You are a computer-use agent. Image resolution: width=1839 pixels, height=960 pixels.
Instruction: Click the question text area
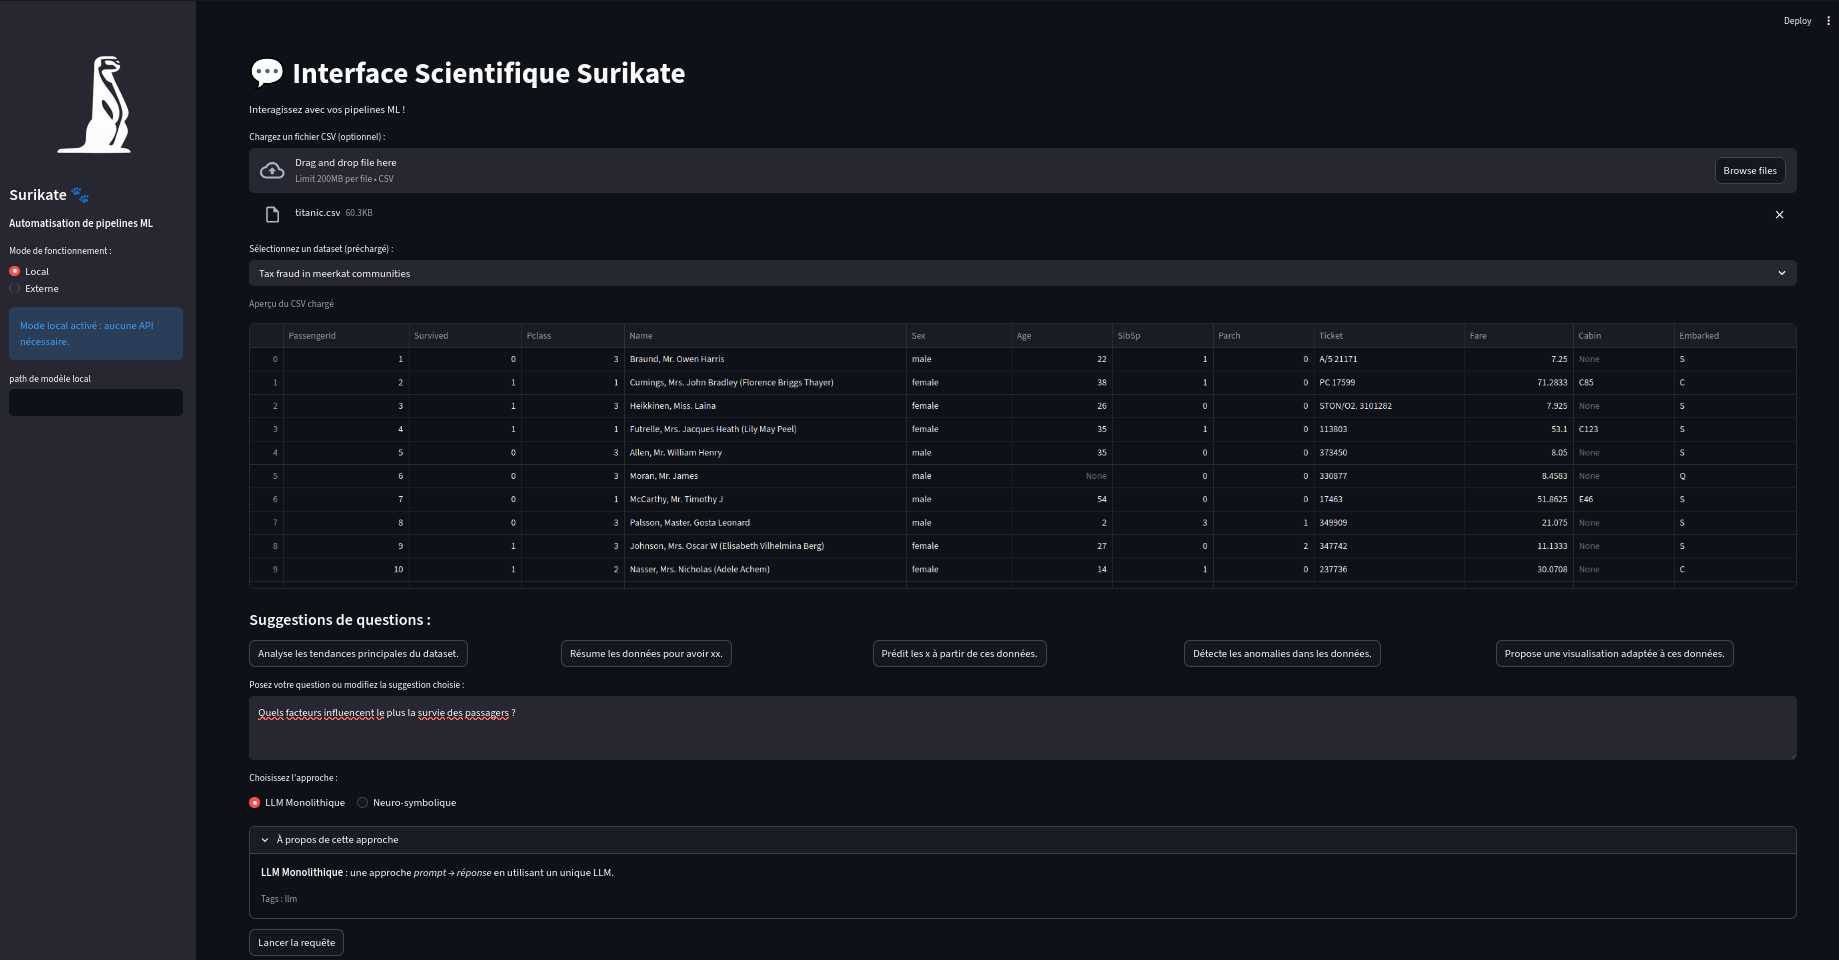point(1022,728)
